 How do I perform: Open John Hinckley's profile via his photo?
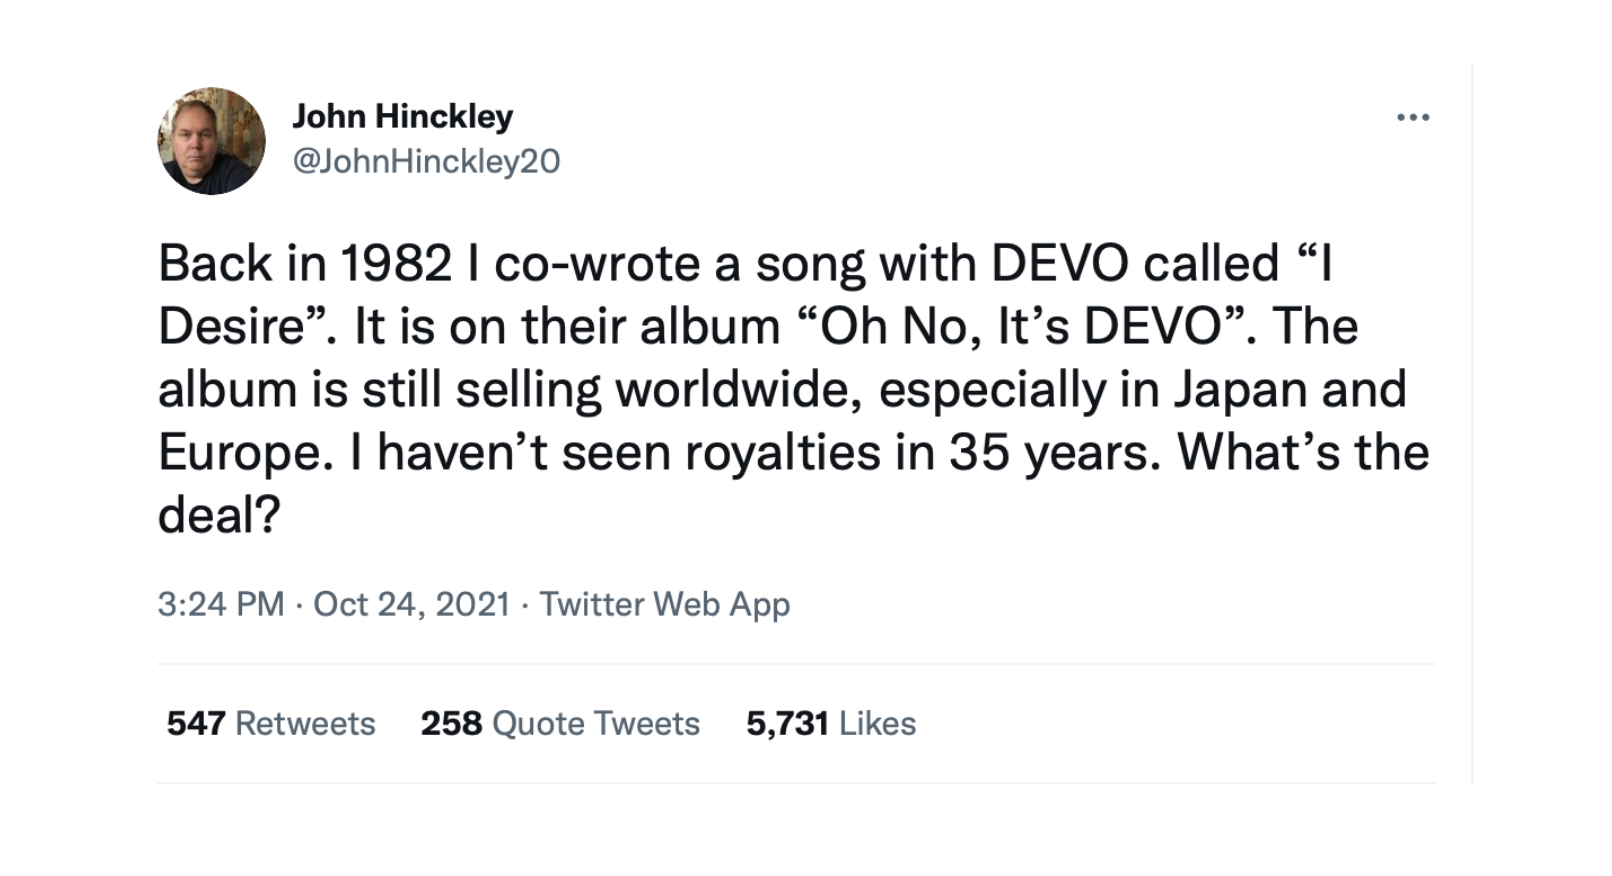212,140
